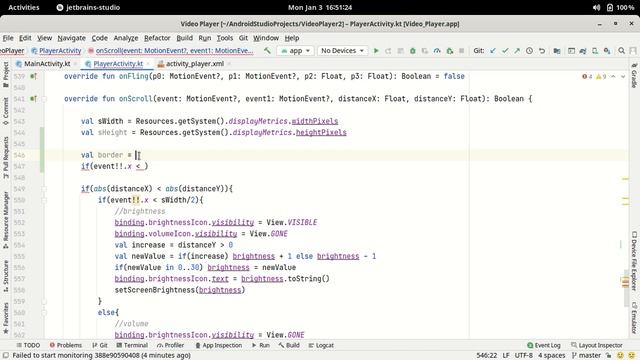Click the Debug app bug icon
This screenshot has width=640, height=360.
[x=413, y=51]
